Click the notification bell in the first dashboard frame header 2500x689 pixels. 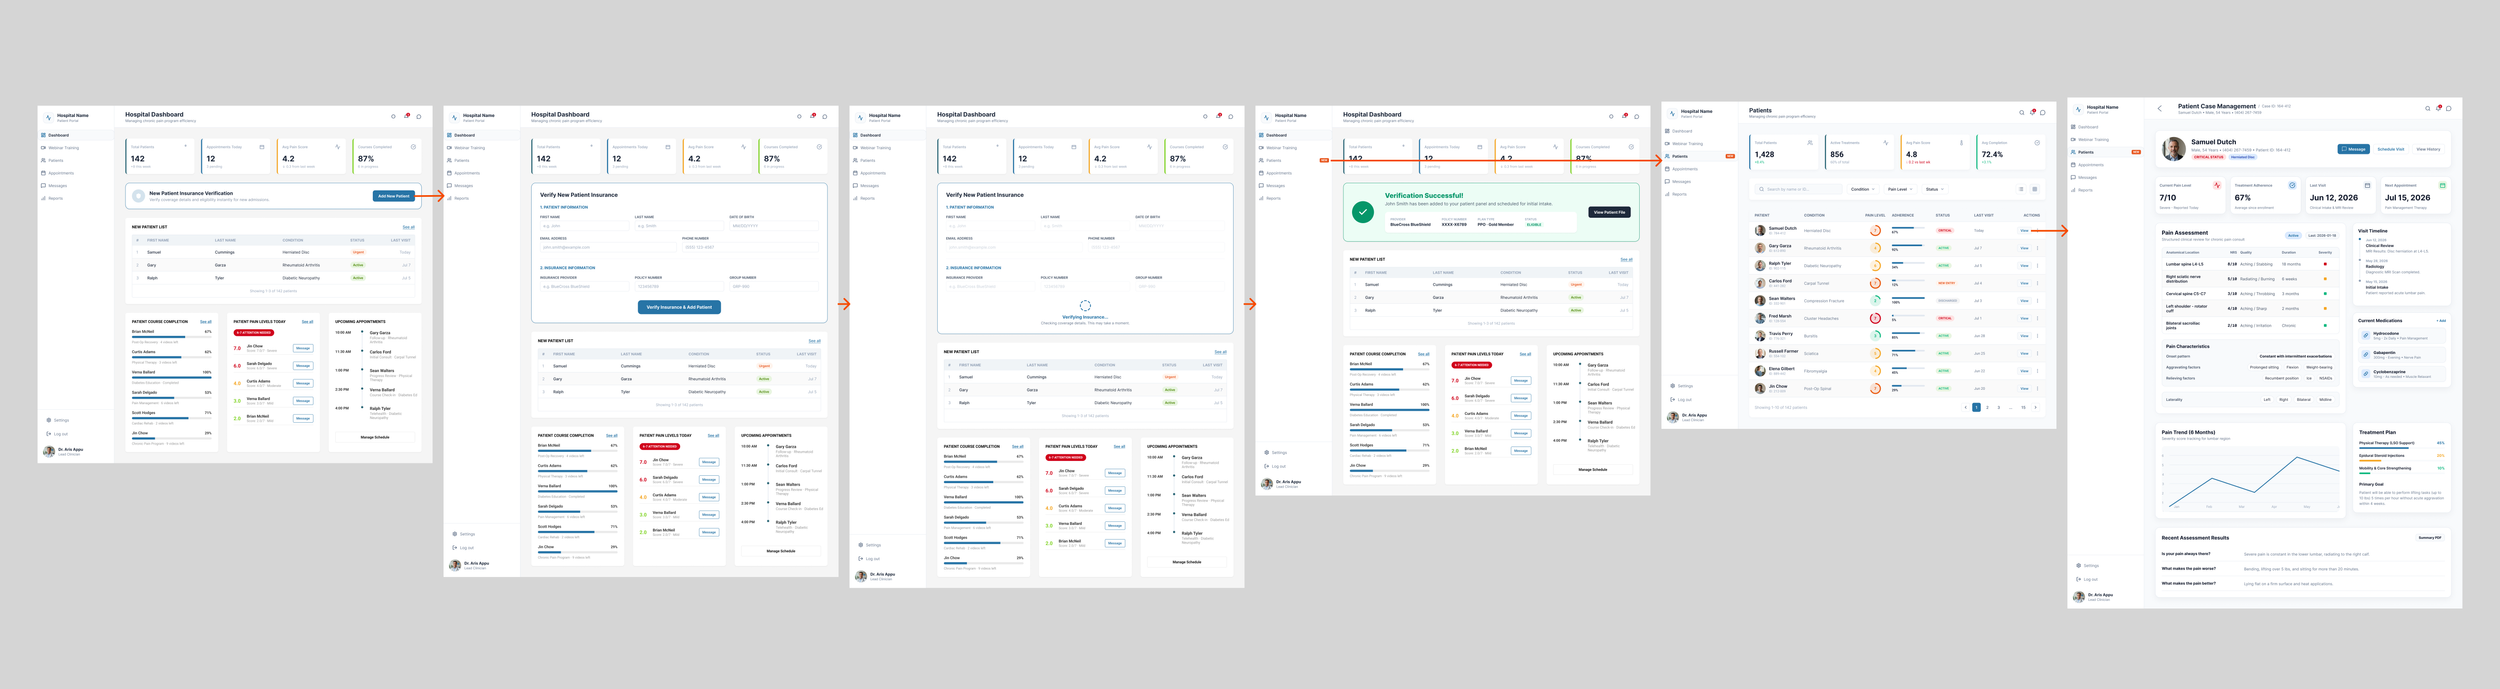click(x=407, y=116)
